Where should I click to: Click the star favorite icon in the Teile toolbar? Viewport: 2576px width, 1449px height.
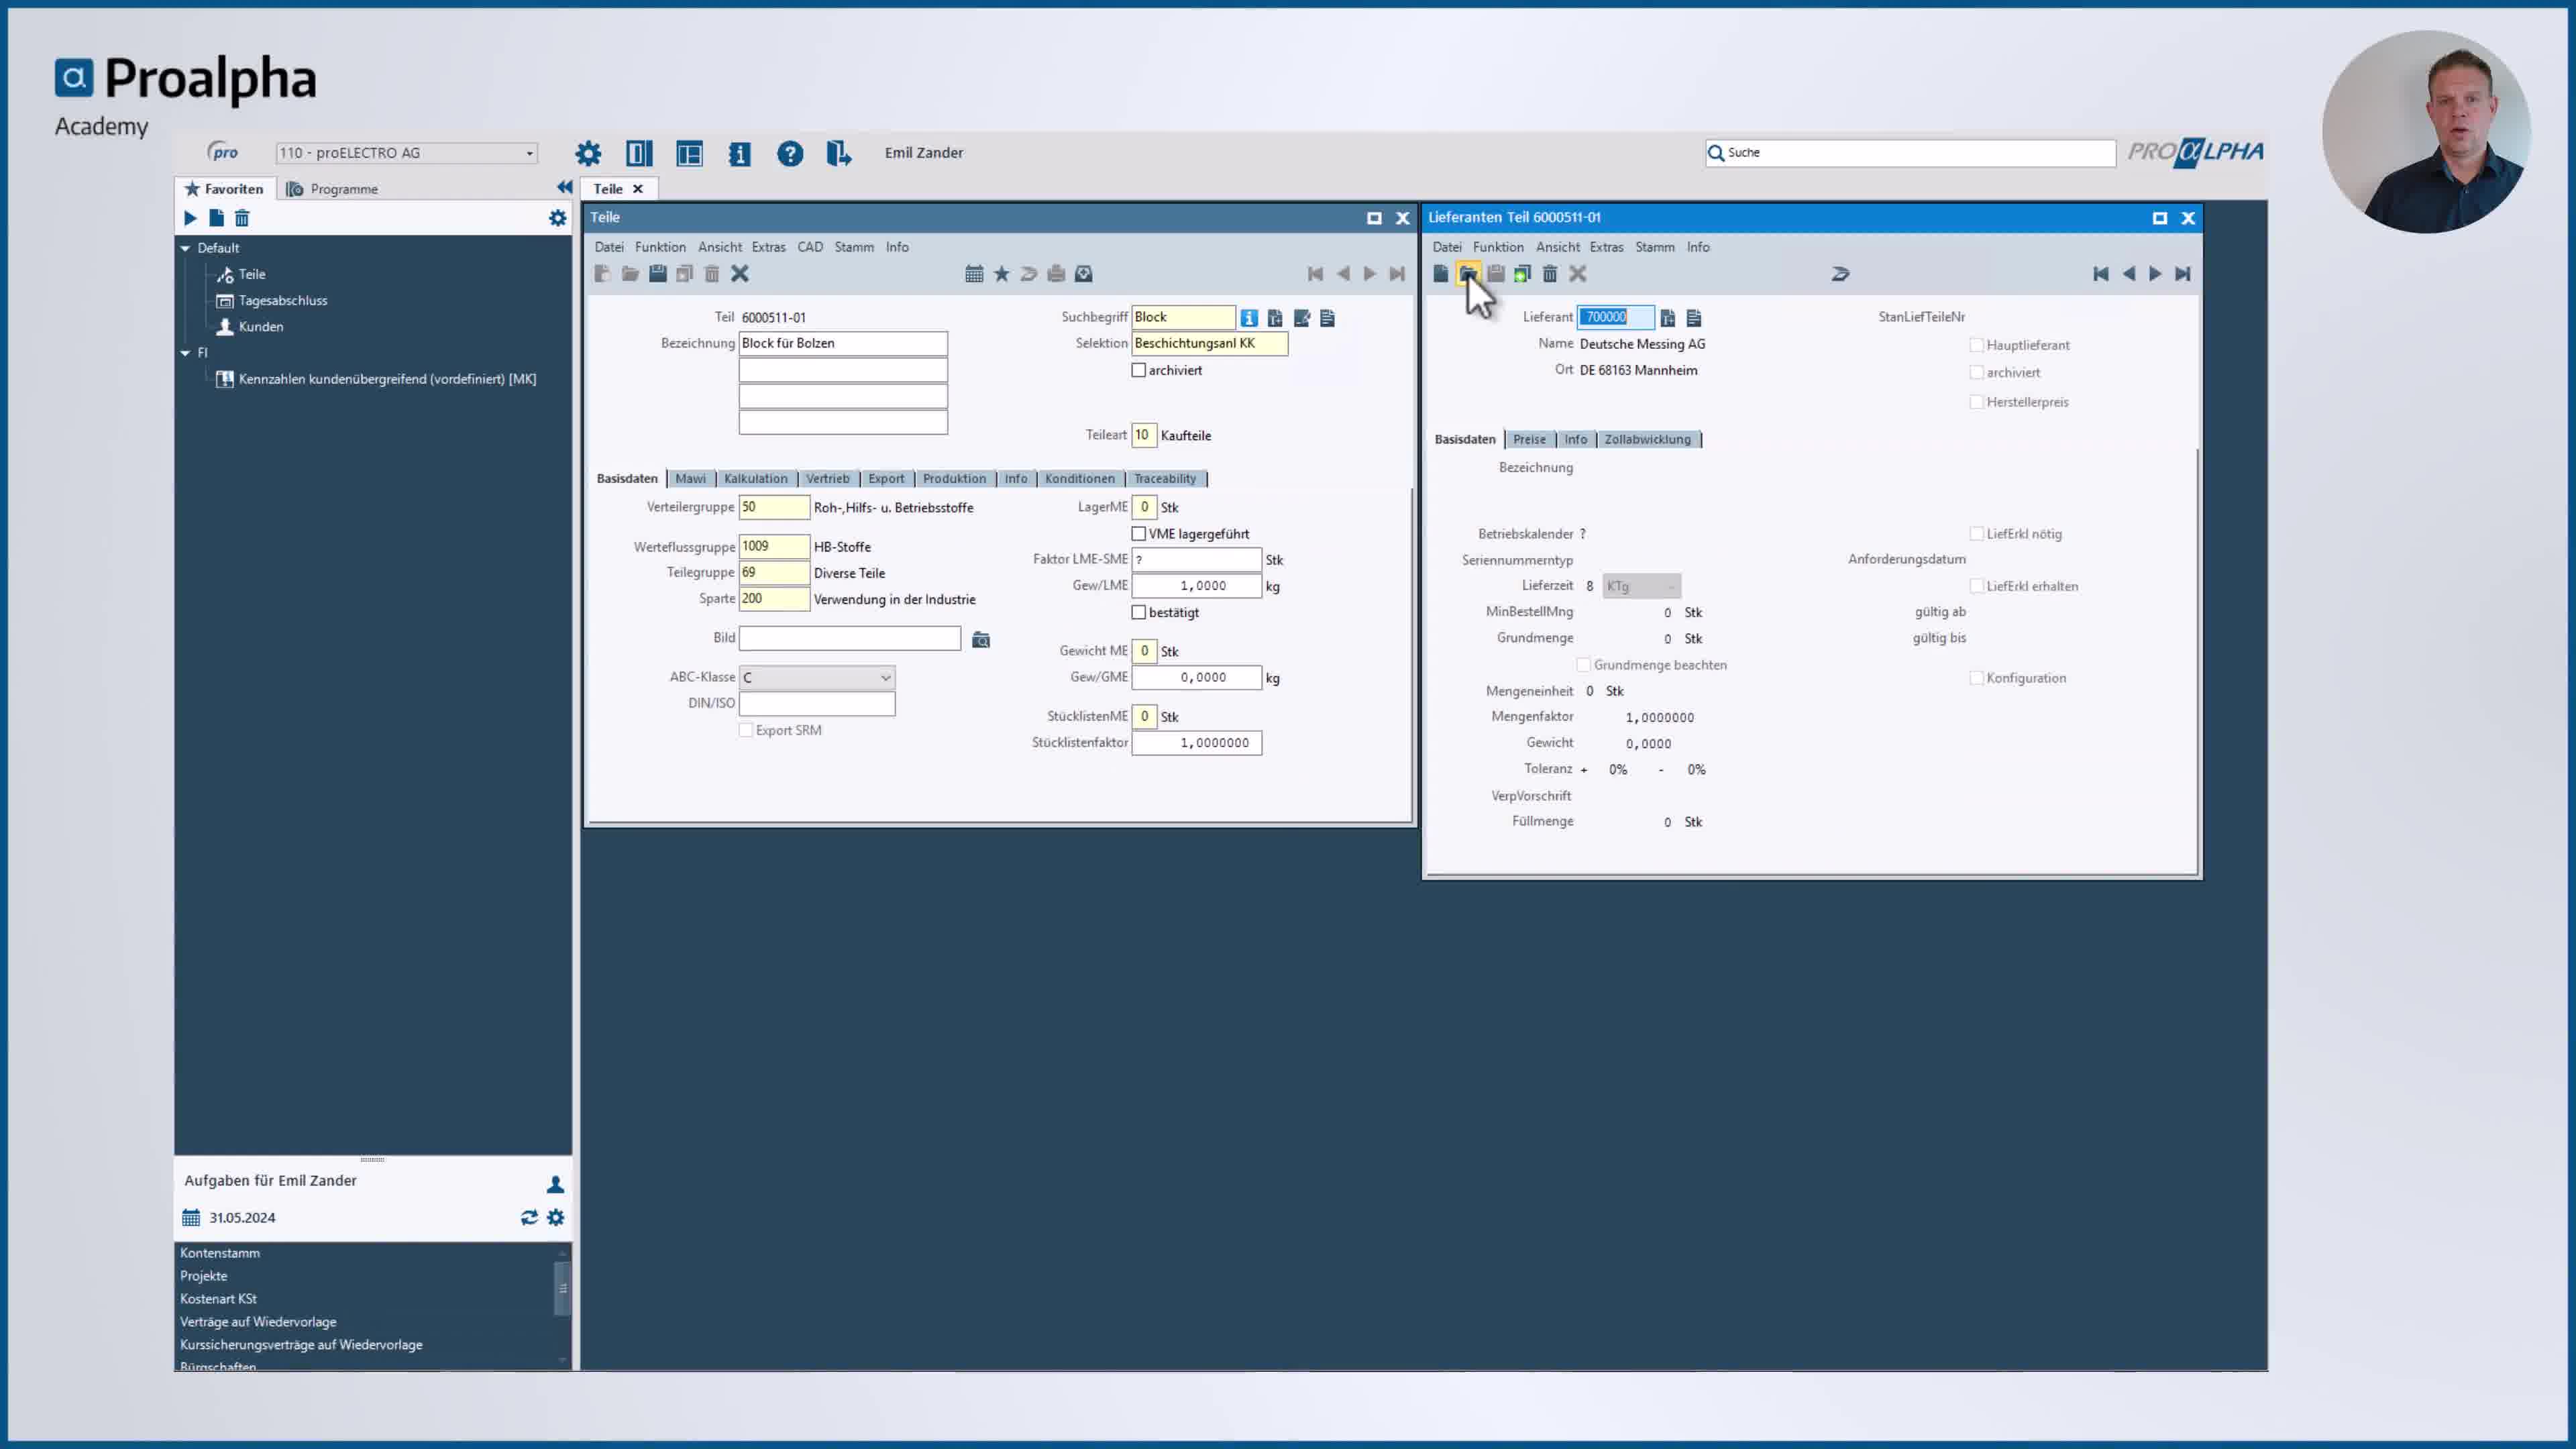pos(1001,274)
